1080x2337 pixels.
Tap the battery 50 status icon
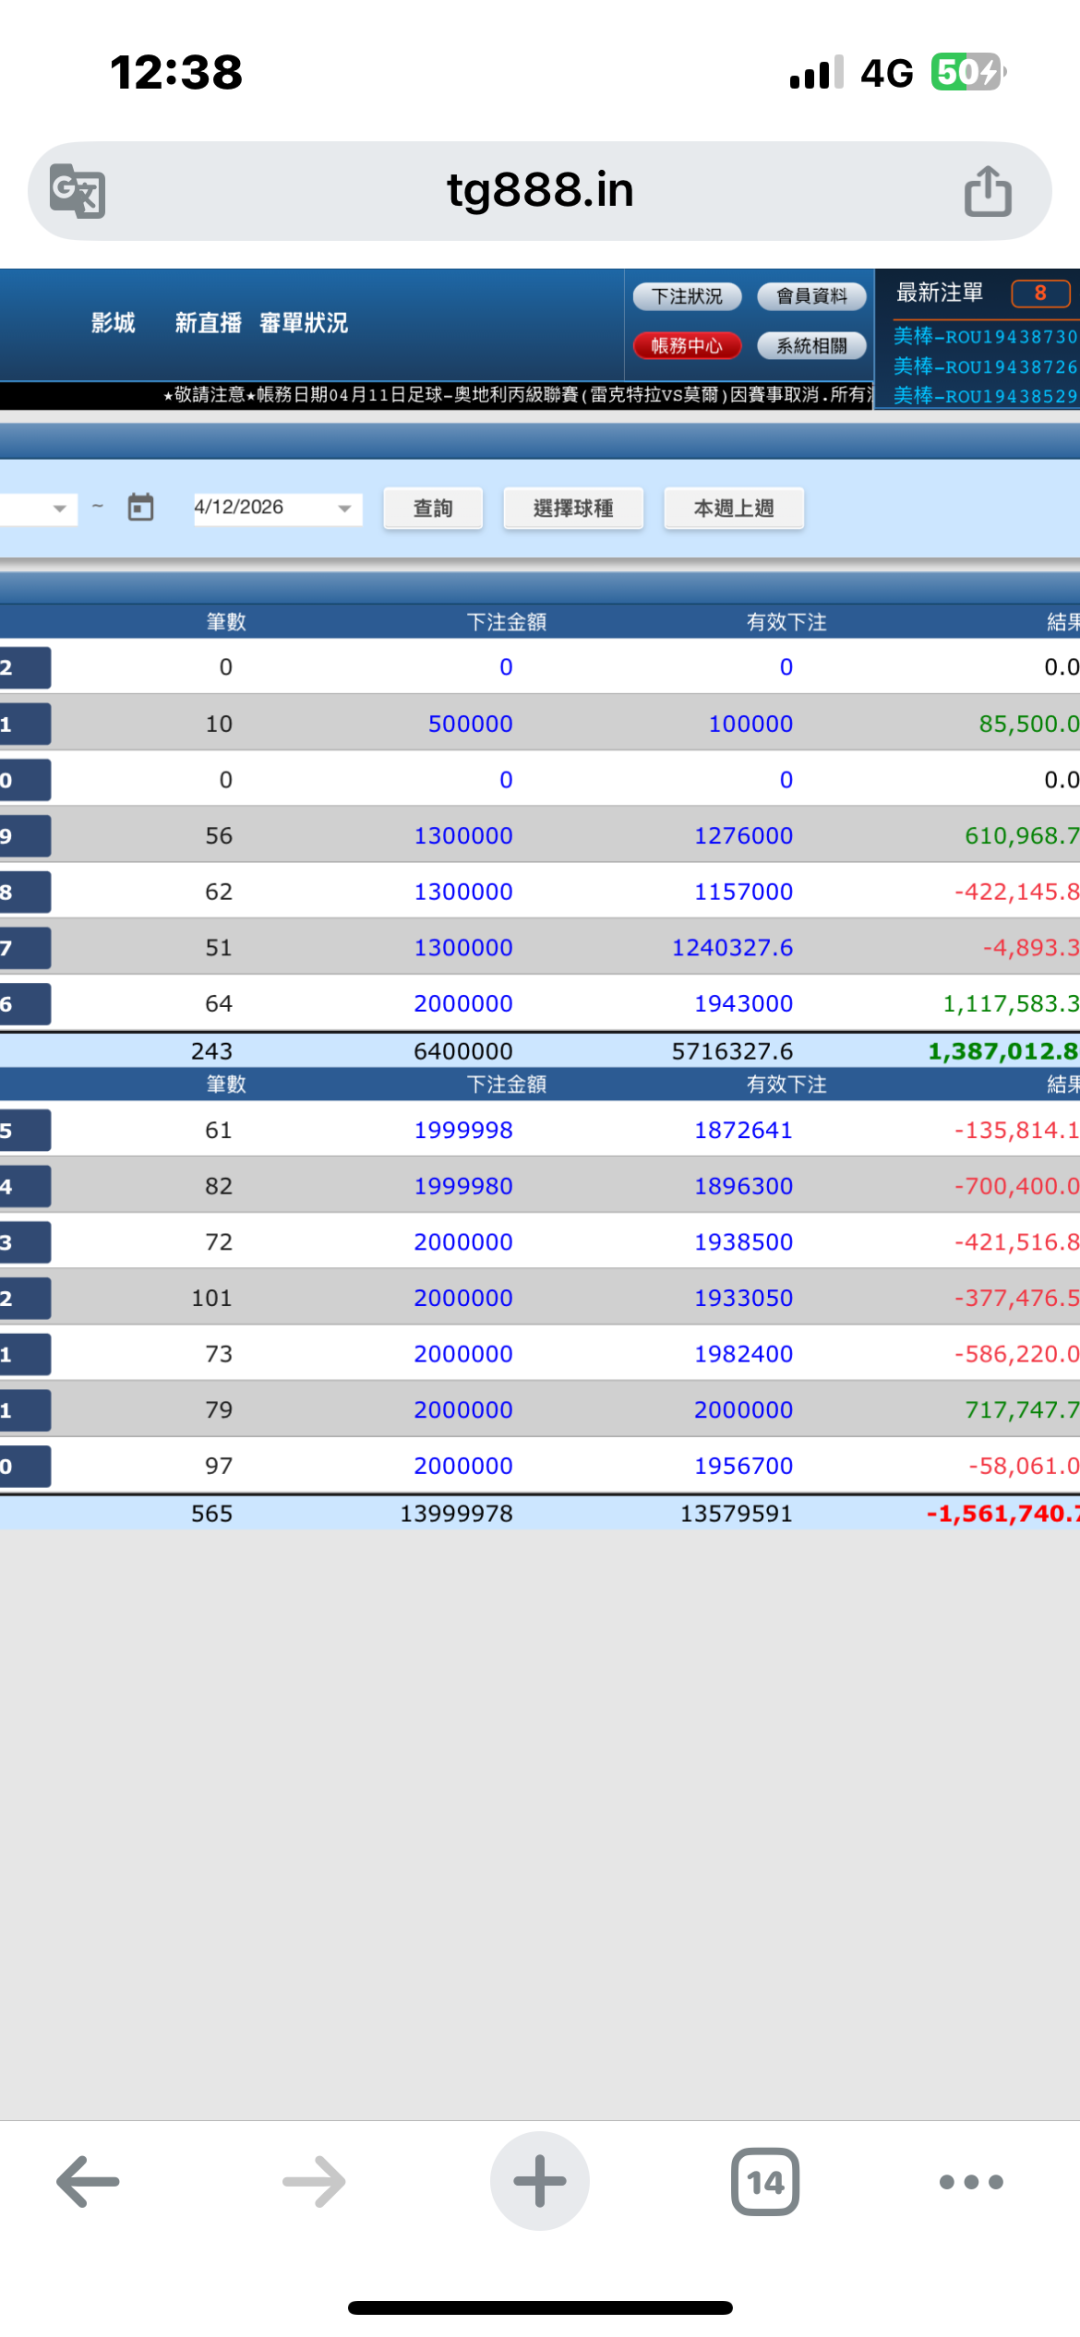tap(968, 72)
